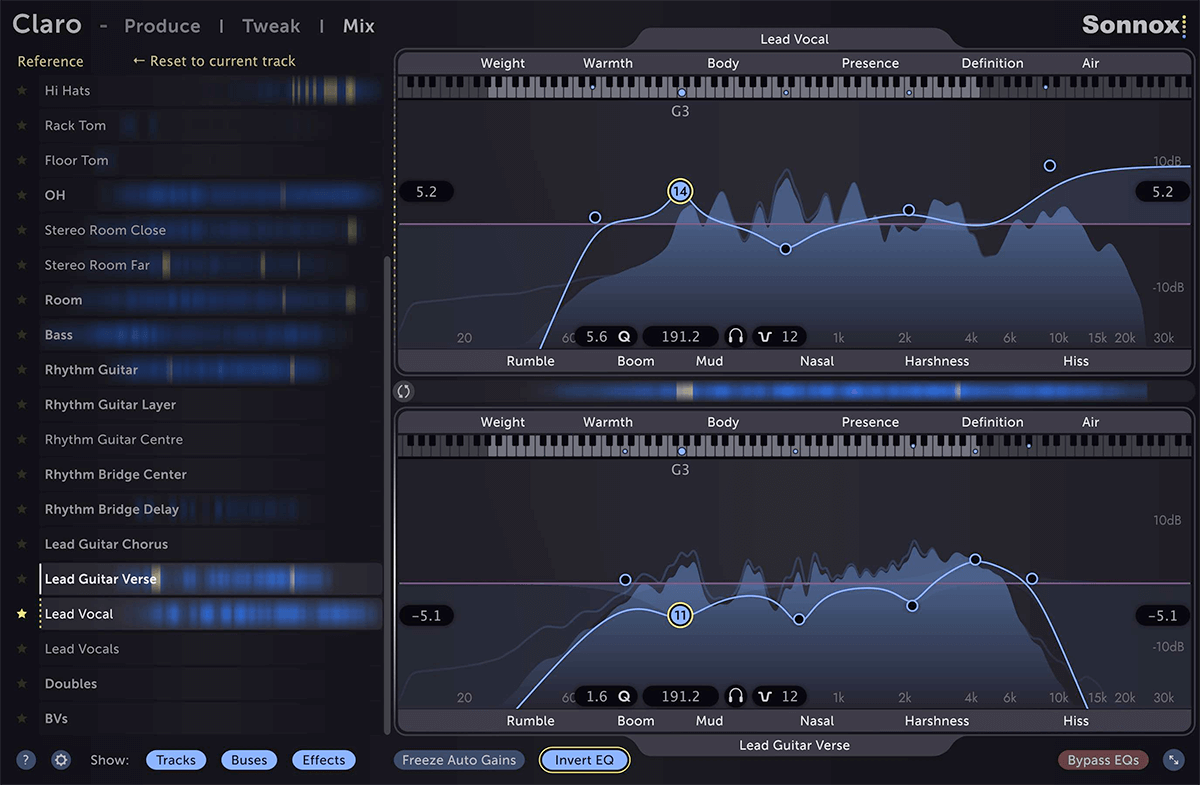Select the Rhythm Guitar Layer track

pyautogui.click(x=211, y=405)
